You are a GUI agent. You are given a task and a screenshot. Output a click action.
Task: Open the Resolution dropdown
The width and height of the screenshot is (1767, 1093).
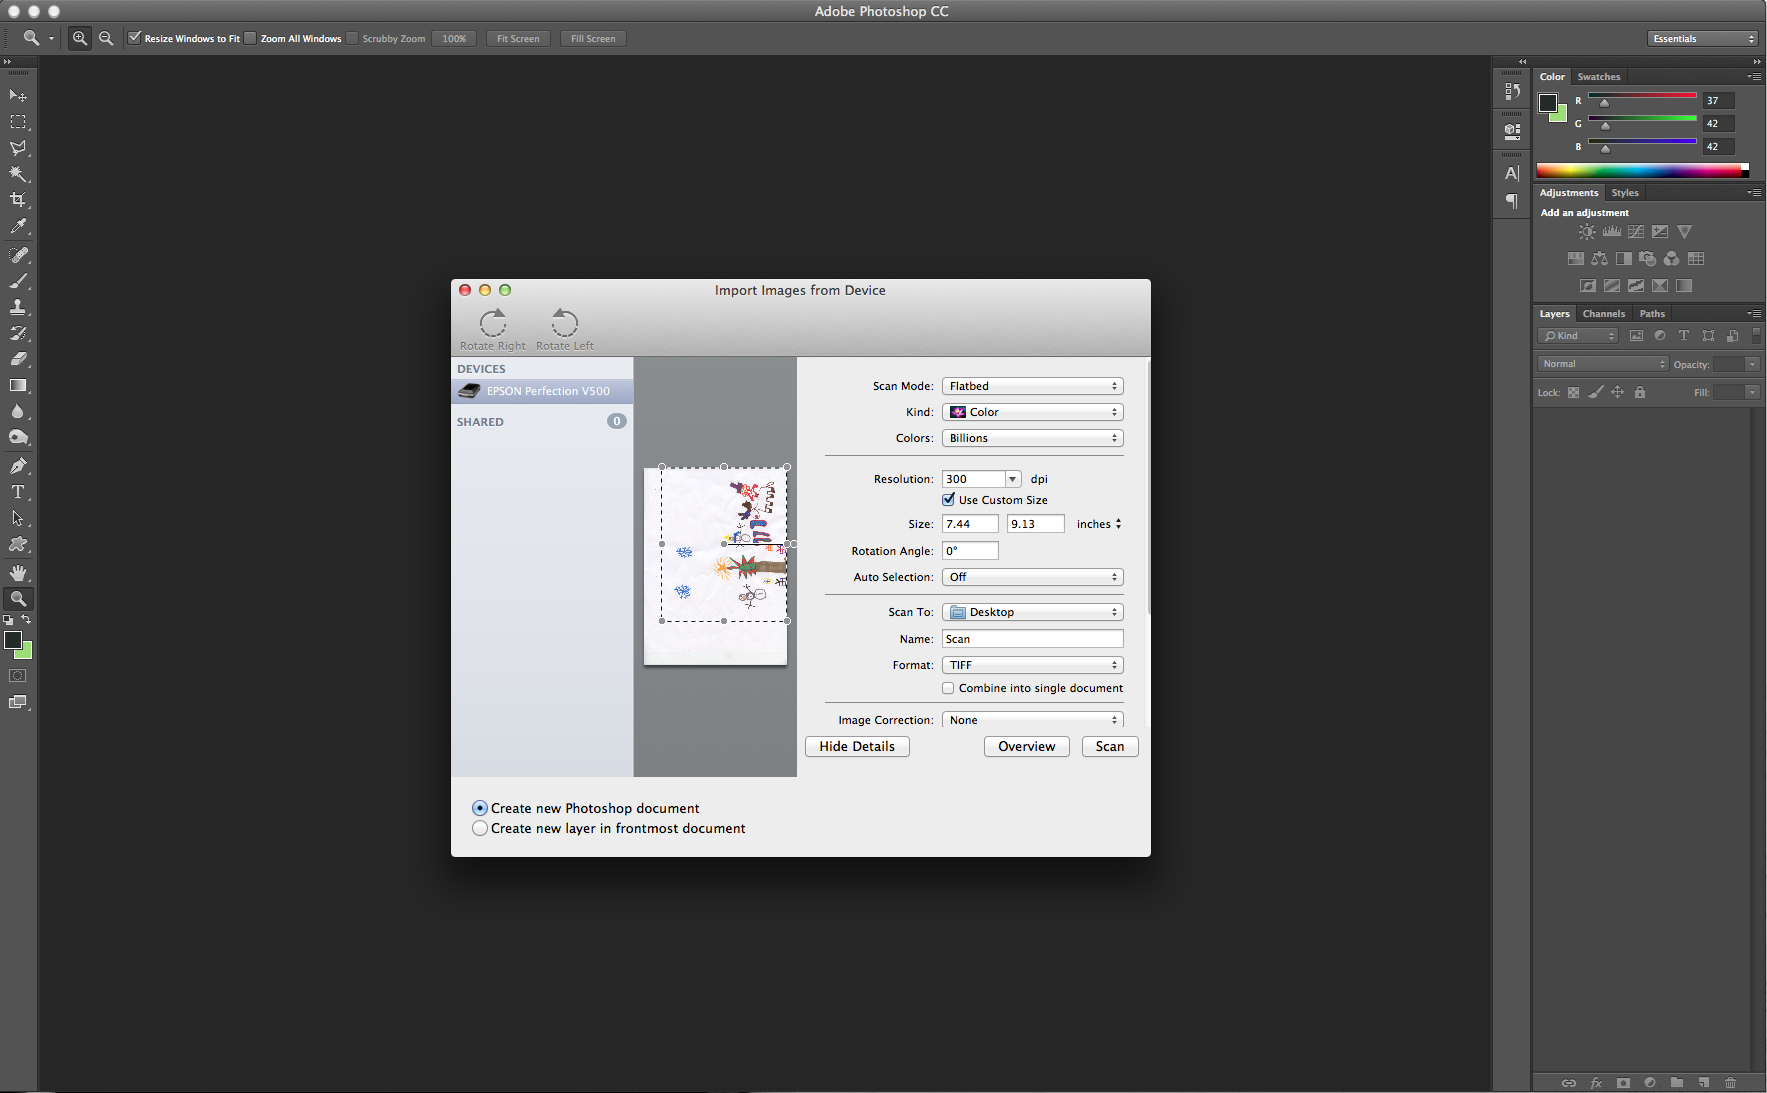[1011, 478]
